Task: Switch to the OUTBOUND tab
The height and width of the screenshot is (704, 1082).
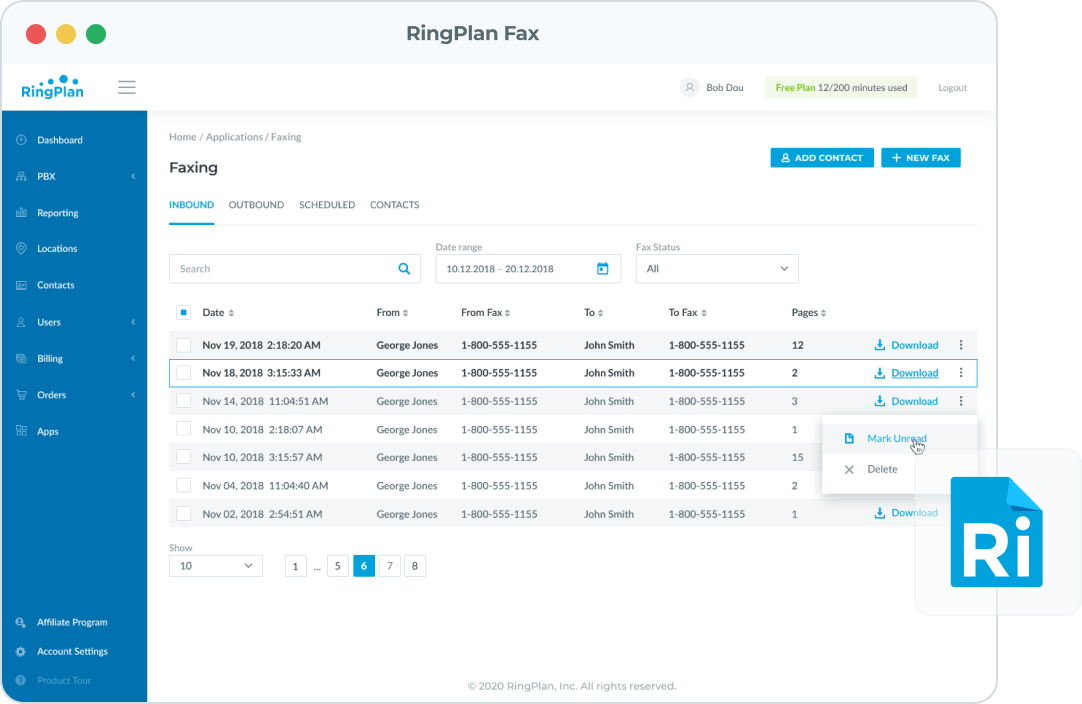Action: click(256, 204)
